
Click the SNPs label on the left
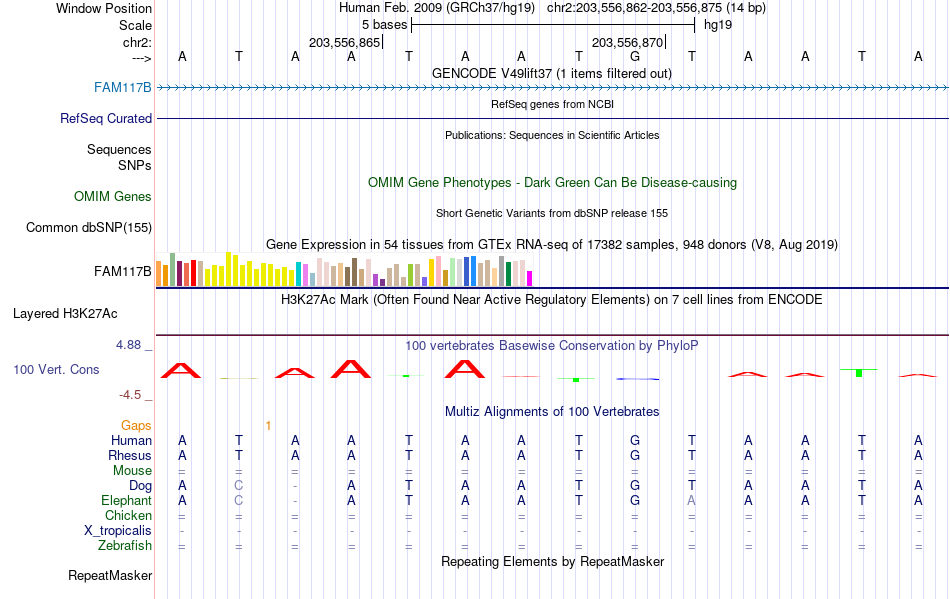[135, 165]
